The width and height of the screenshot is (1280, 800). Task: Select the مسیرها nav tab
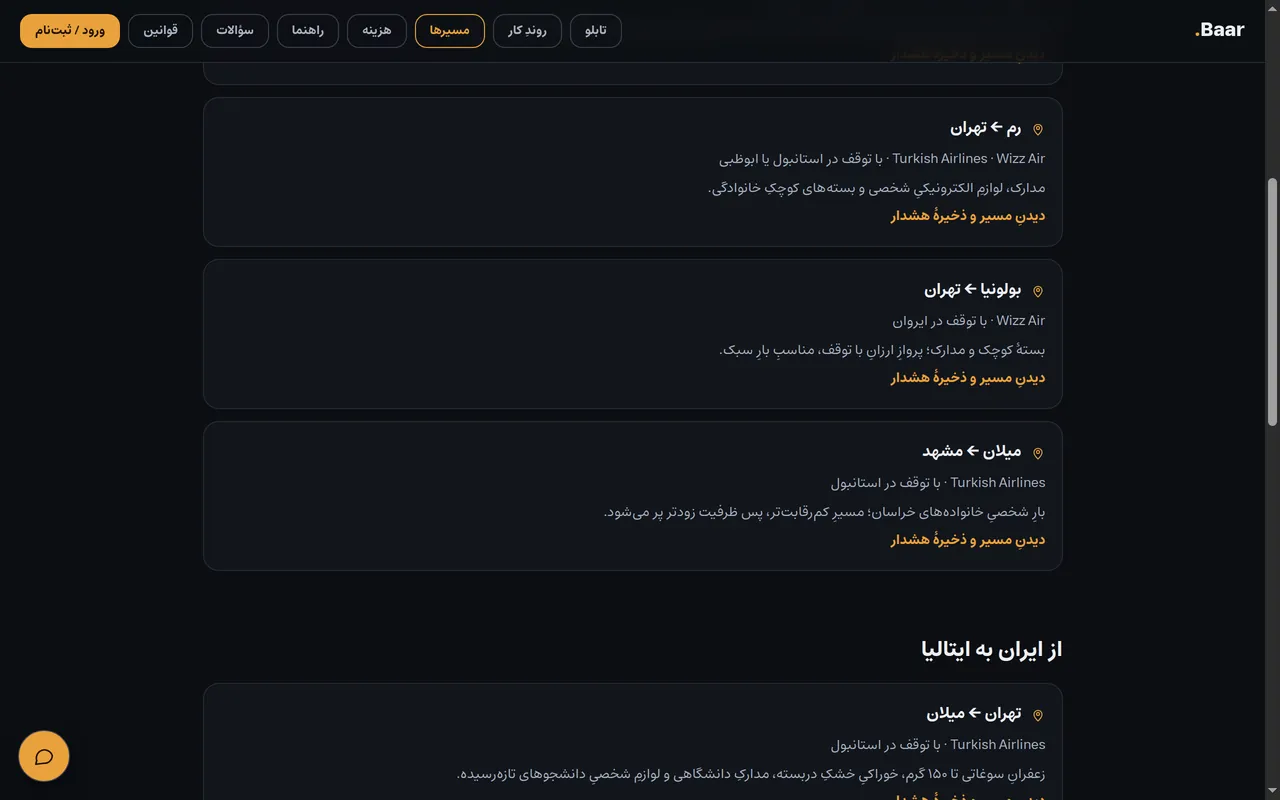pos(450,31)
